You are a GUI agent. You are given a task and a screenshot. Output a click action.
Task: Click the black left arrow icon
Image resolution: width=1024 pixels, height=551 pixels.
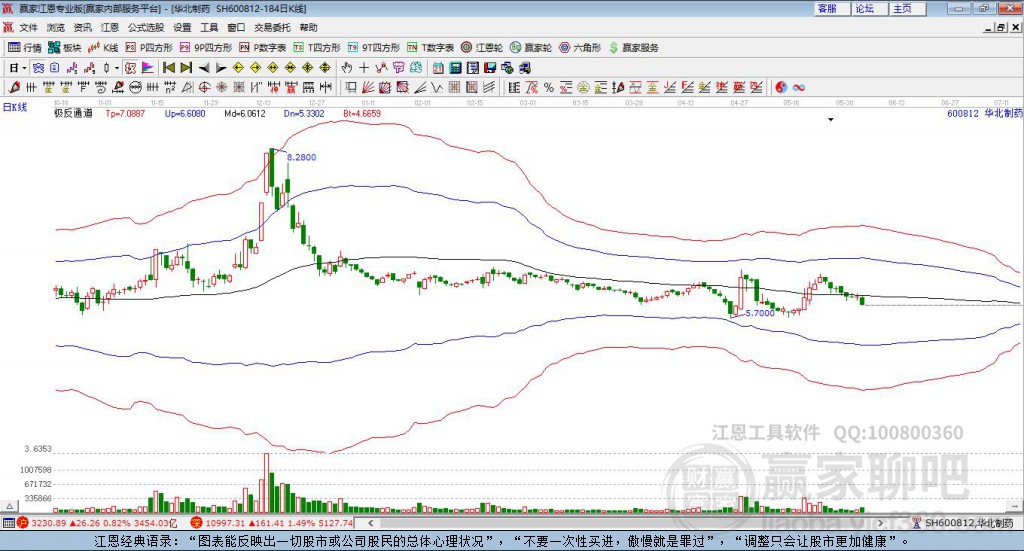[x=204, y=68]
